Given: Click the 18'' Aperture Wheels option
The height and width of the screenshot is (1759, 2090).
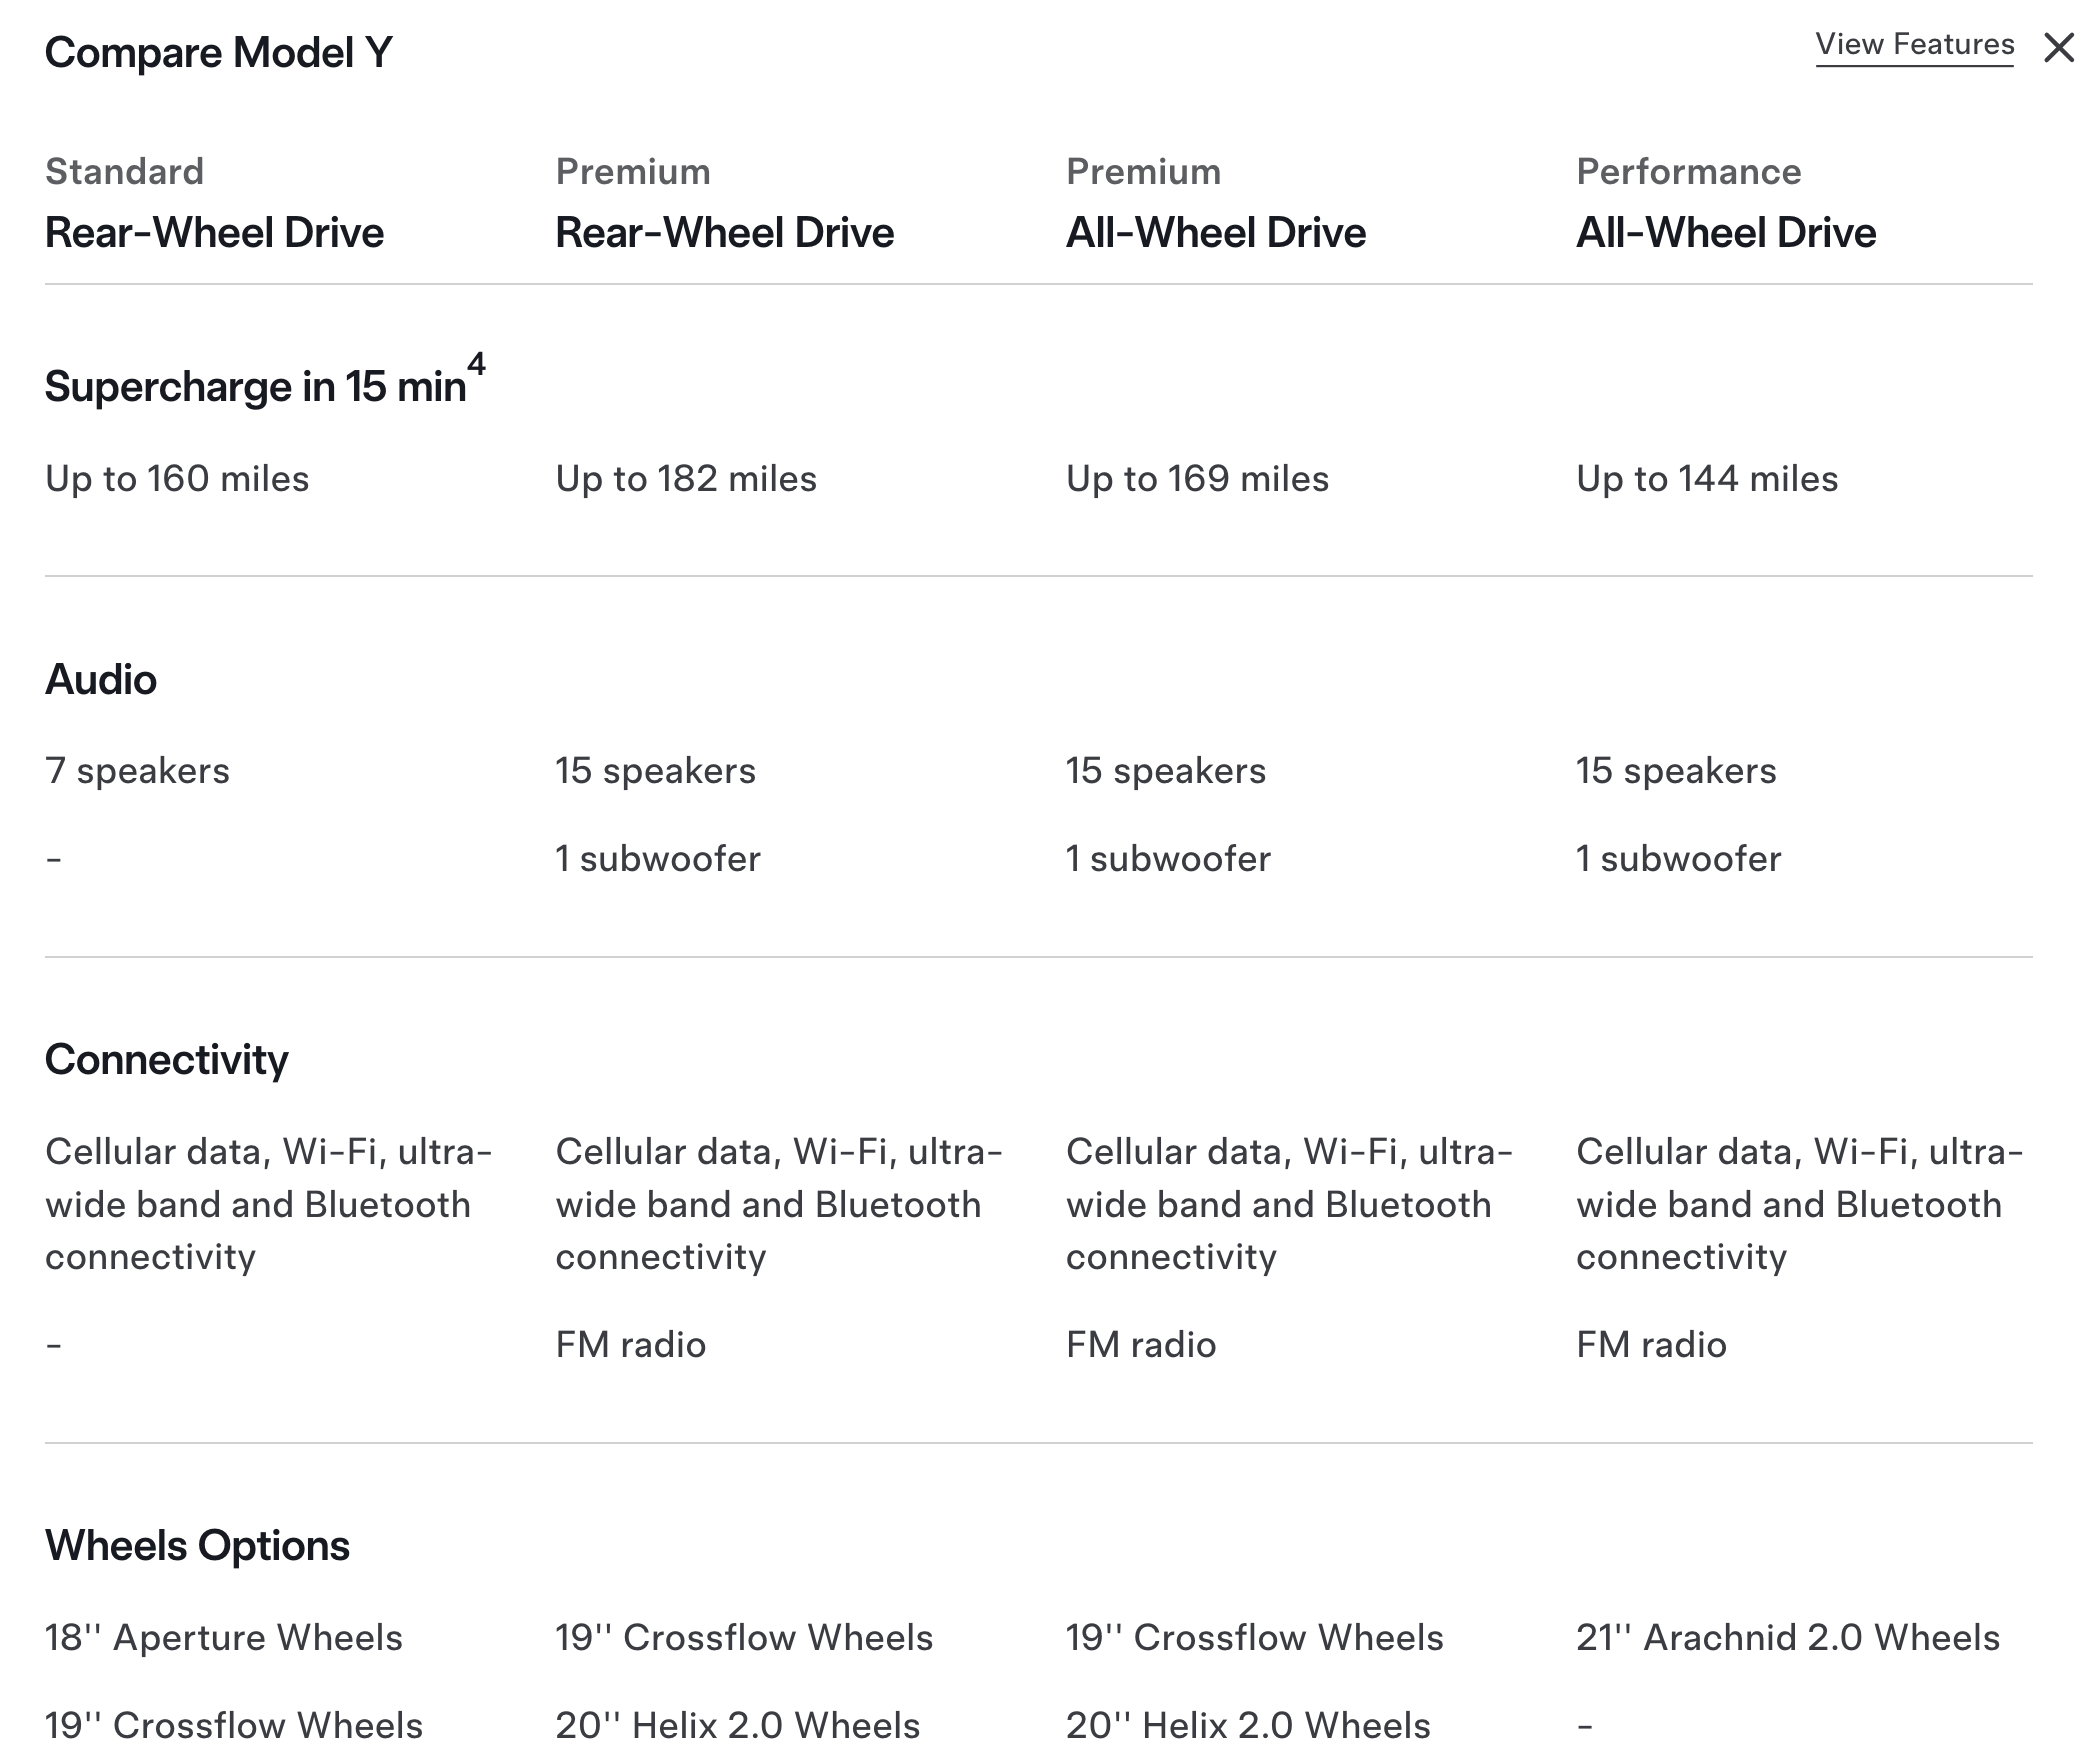Looking at the screenshot, I should (223, 1638).
